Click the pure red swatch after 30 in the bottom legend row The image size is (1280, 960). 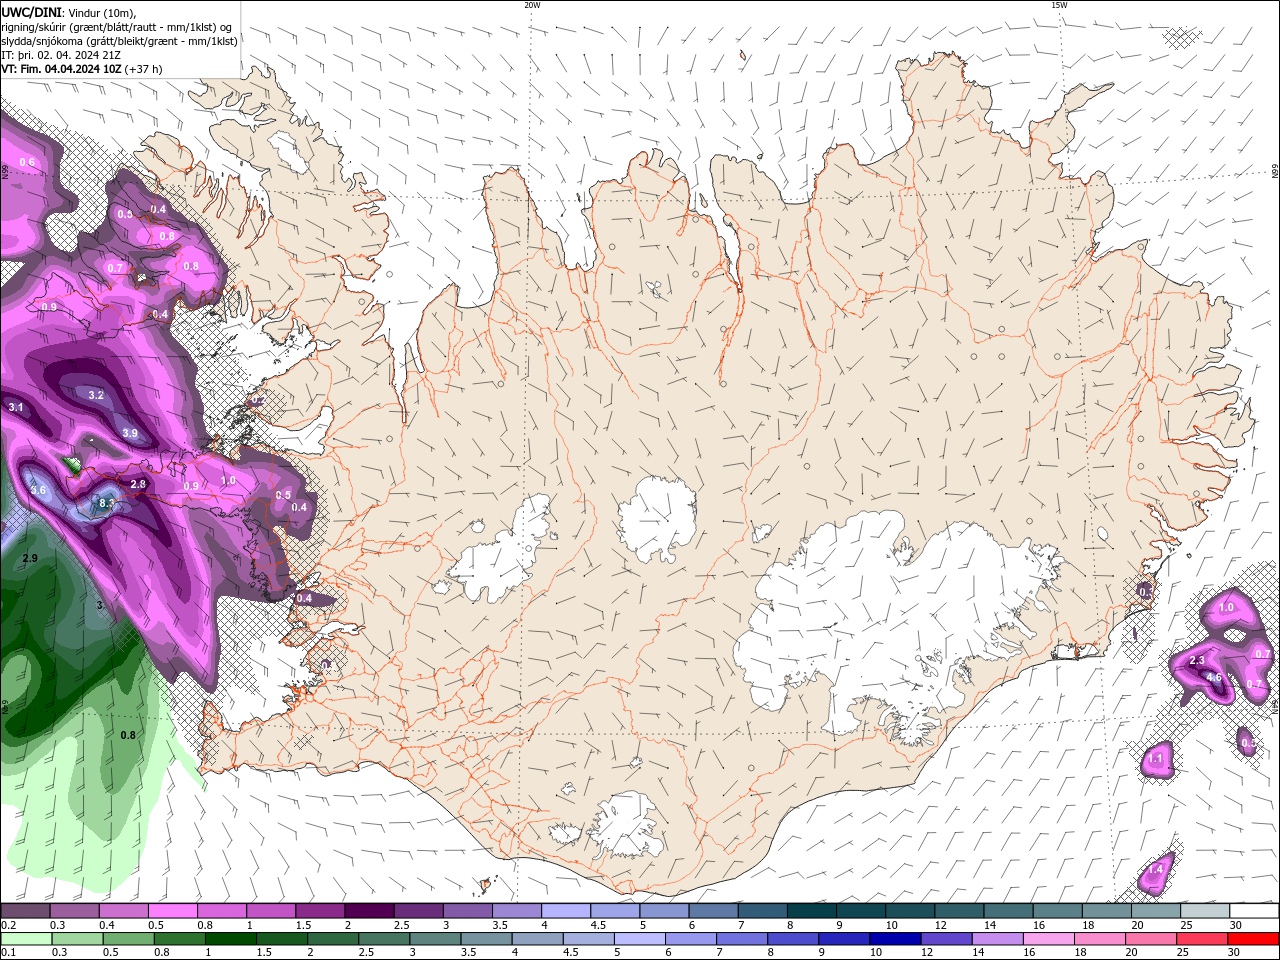point(1255,939)
